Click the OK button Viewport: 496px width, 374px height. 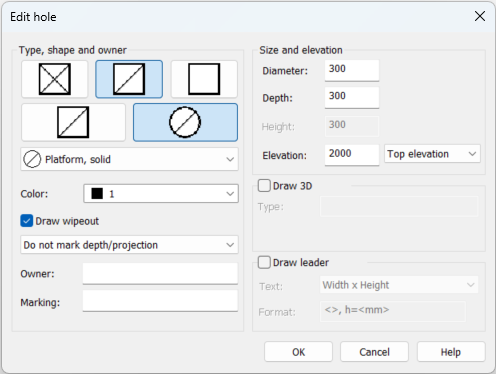(298, 352)
